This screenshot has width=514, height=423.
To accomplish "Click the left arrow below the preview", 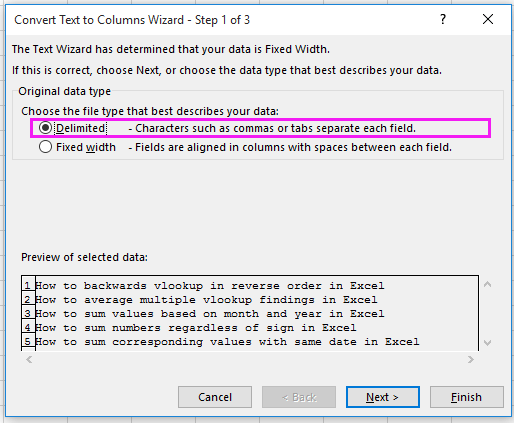I will pyautogui.click(x=29, y=359).
